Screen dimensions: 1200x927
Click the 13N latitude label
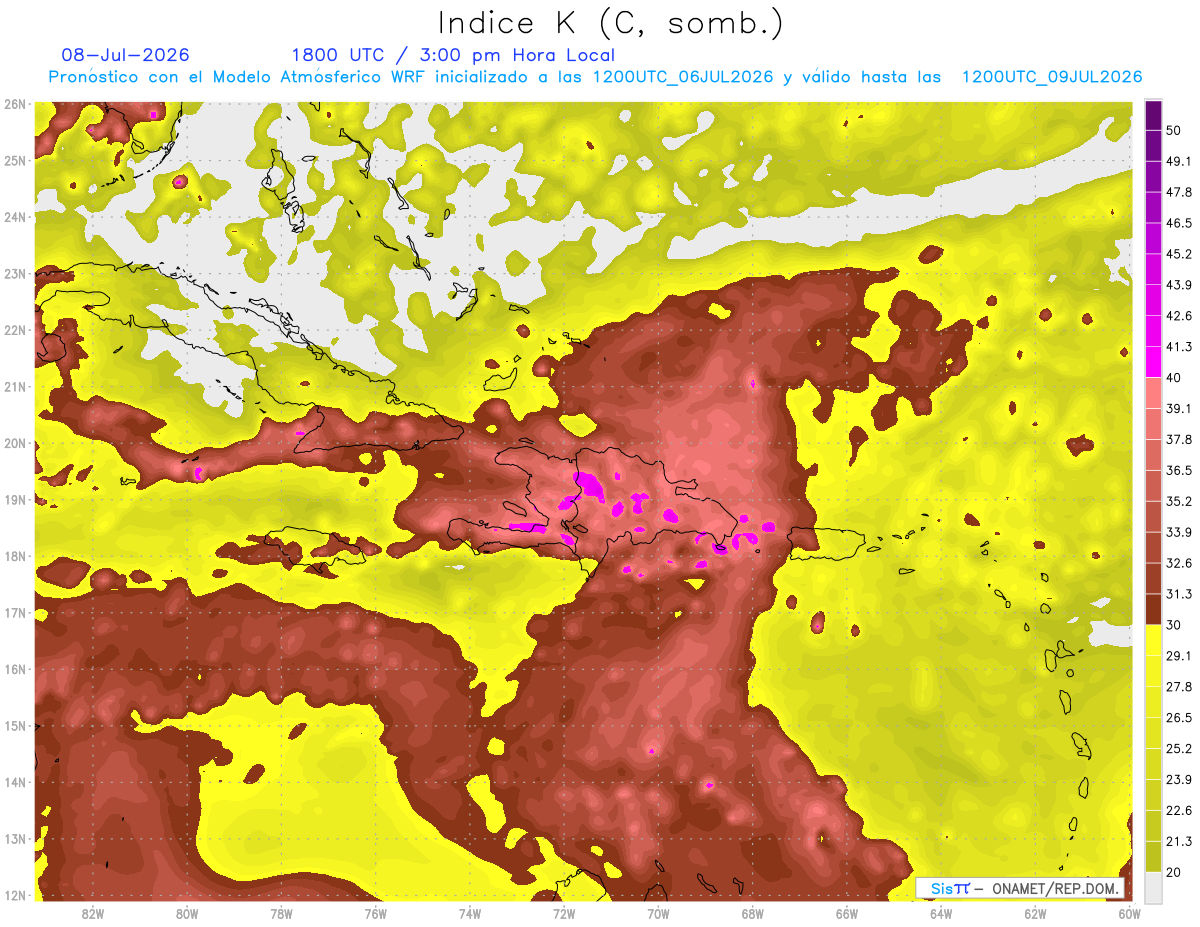click(15, 838)
